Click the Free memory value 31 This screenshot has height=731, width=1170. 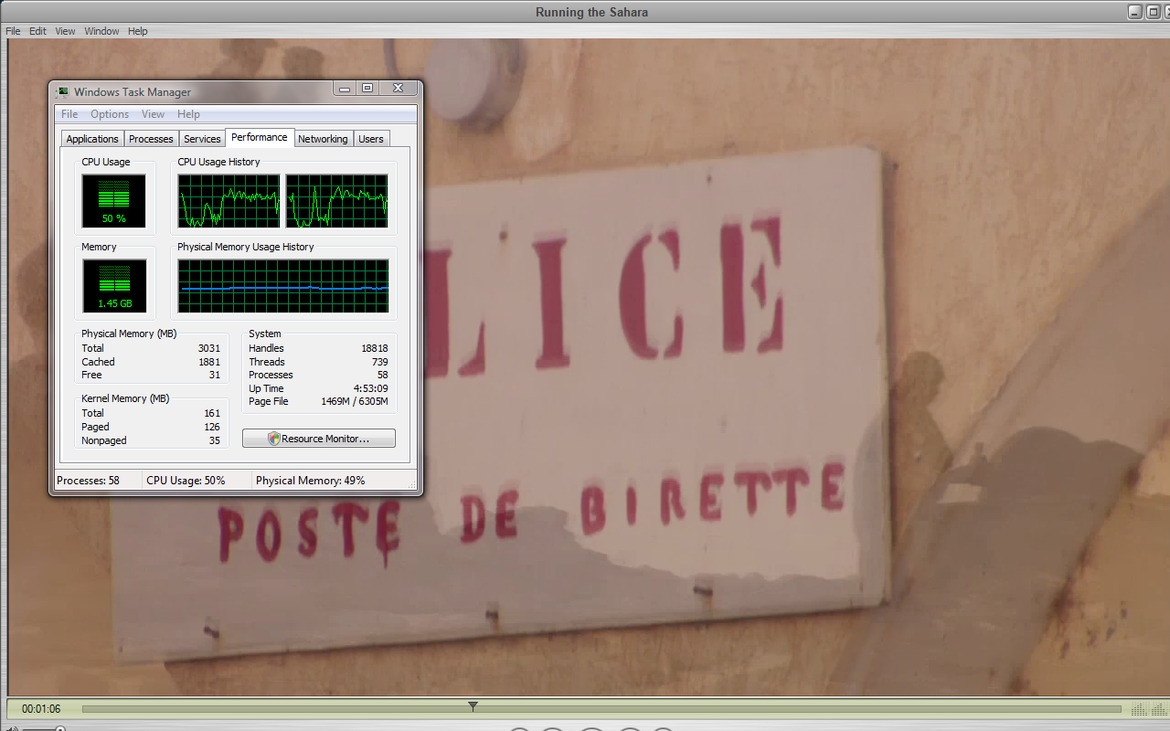pyautogui.click(x=215, y=375)
